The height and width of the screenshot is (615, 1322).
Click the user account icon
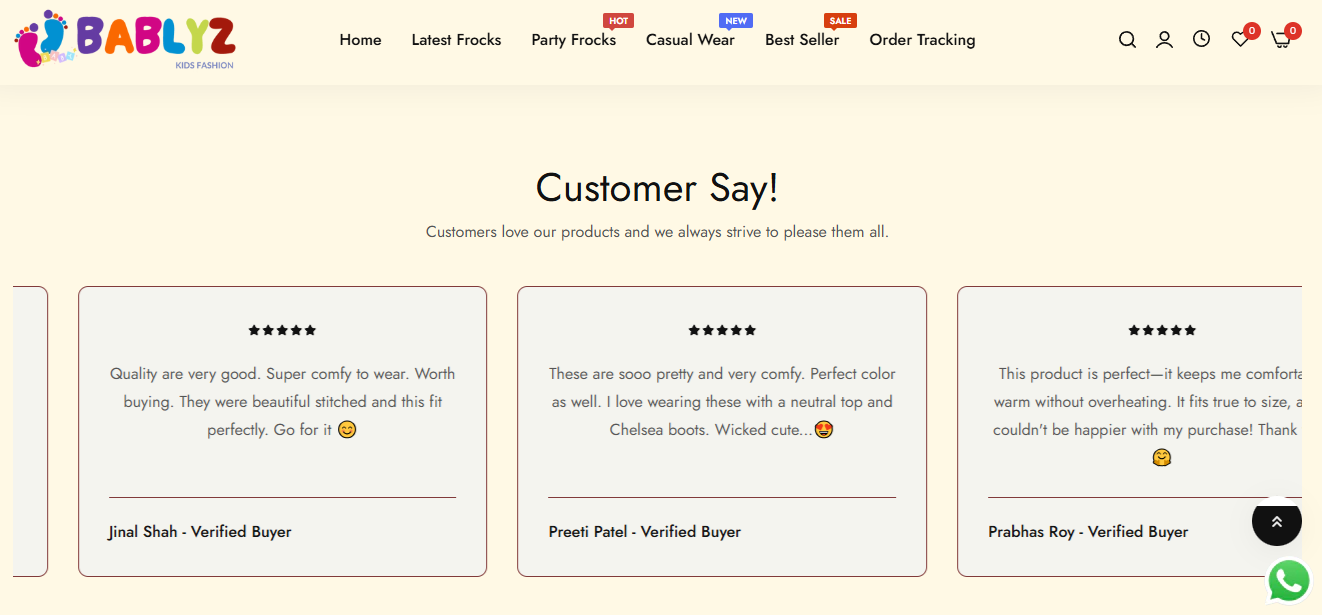click(1164, 40)
